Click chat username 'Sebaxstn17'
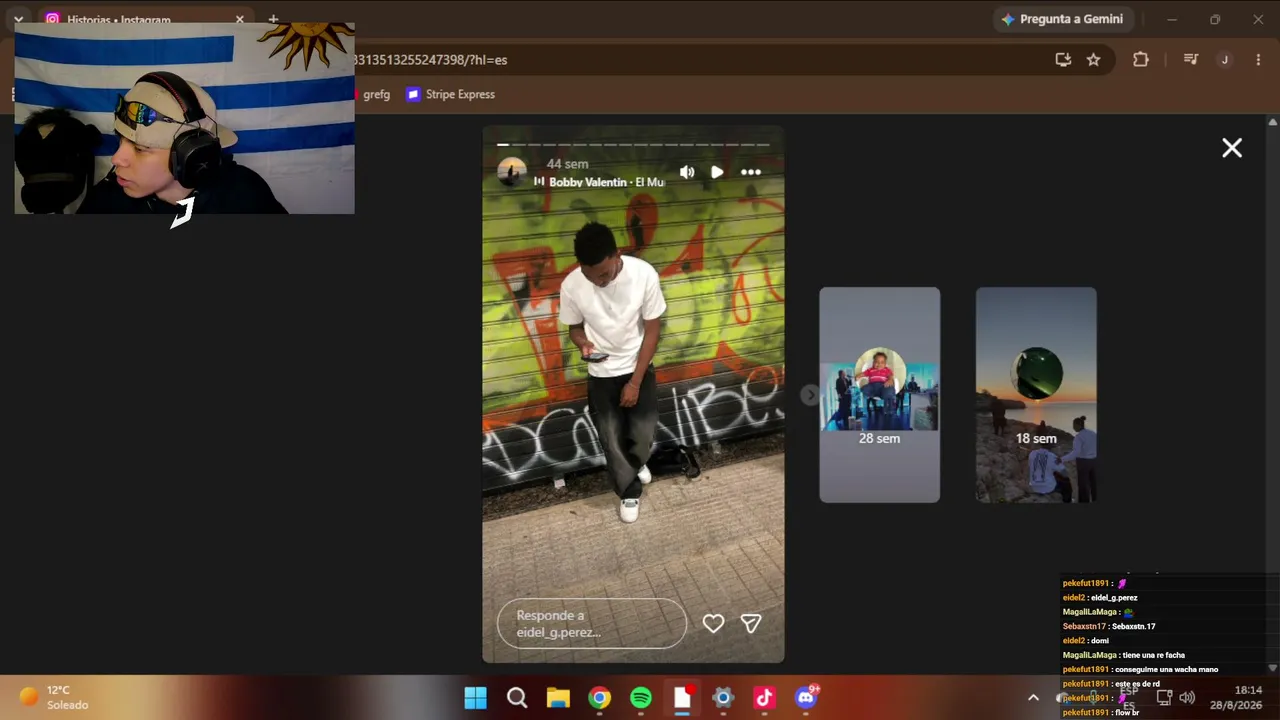Screen dimensions: 1280x720 click(1084, 626)
